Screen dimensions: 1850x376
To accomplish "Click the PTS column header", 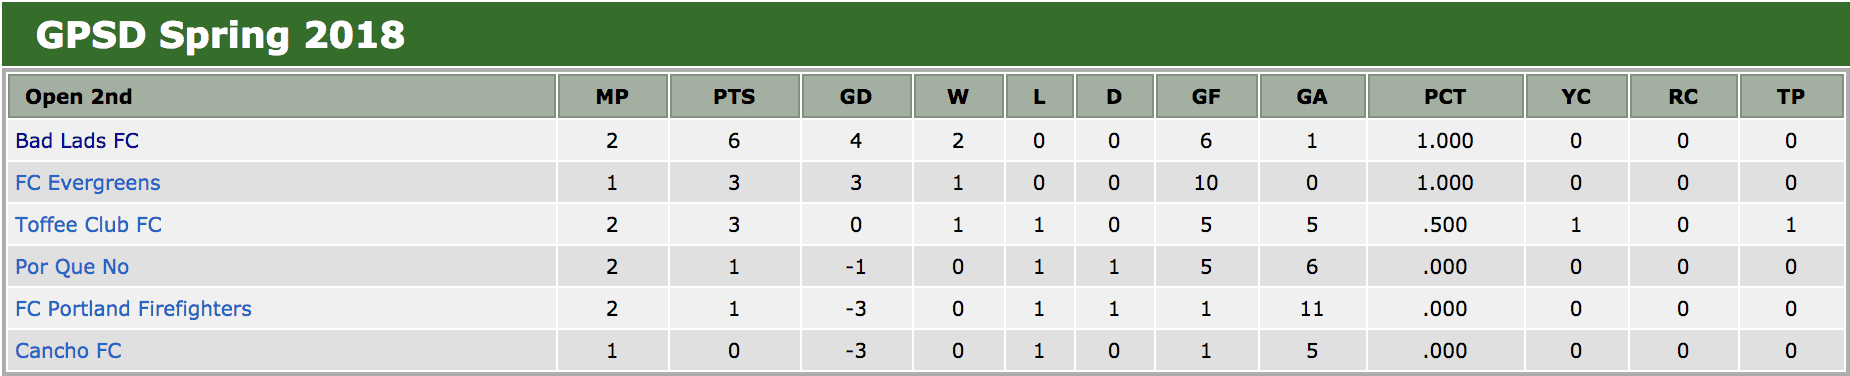I will pyautogui.click(x=734, y=97).
